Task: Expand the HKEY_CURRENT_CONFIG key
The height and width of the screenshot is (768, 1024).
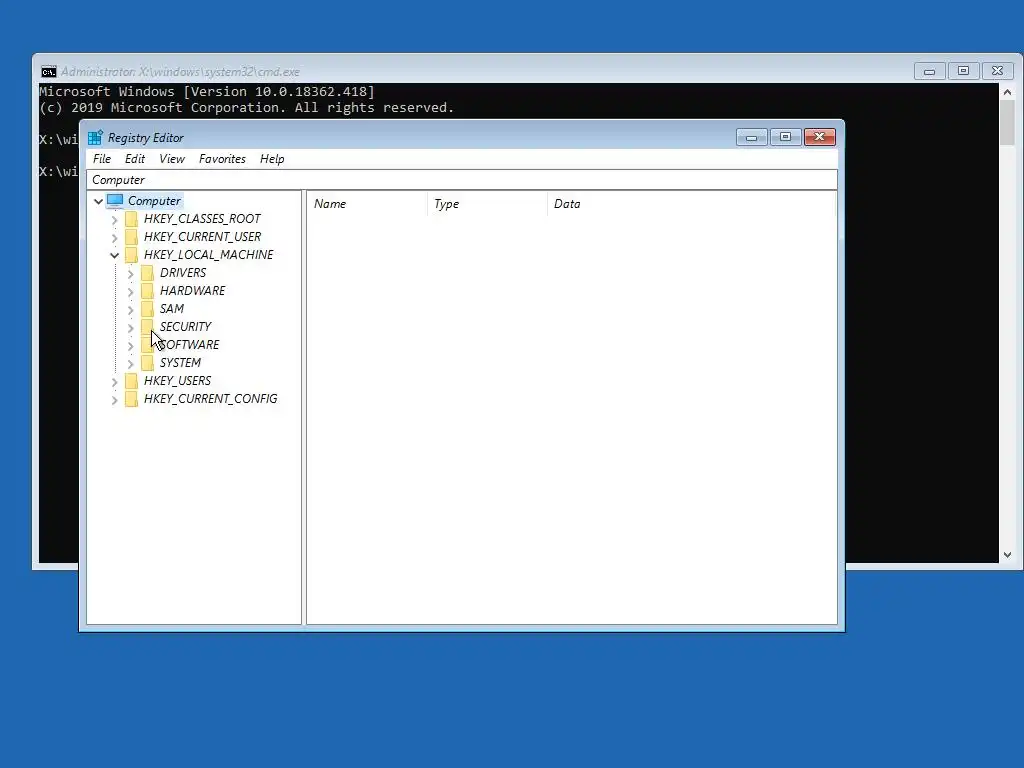Action: [114, 400]
